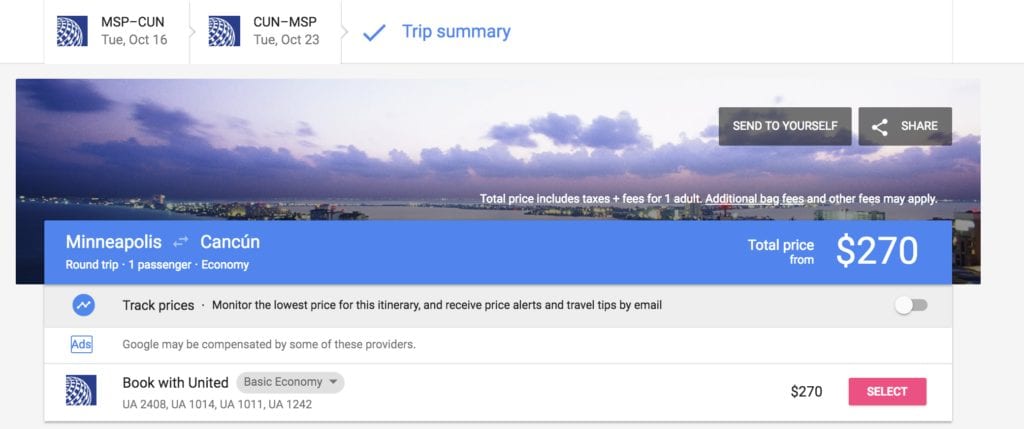Click the Book with United label
The image size is (1024, 429).
[x=175, y=382]
